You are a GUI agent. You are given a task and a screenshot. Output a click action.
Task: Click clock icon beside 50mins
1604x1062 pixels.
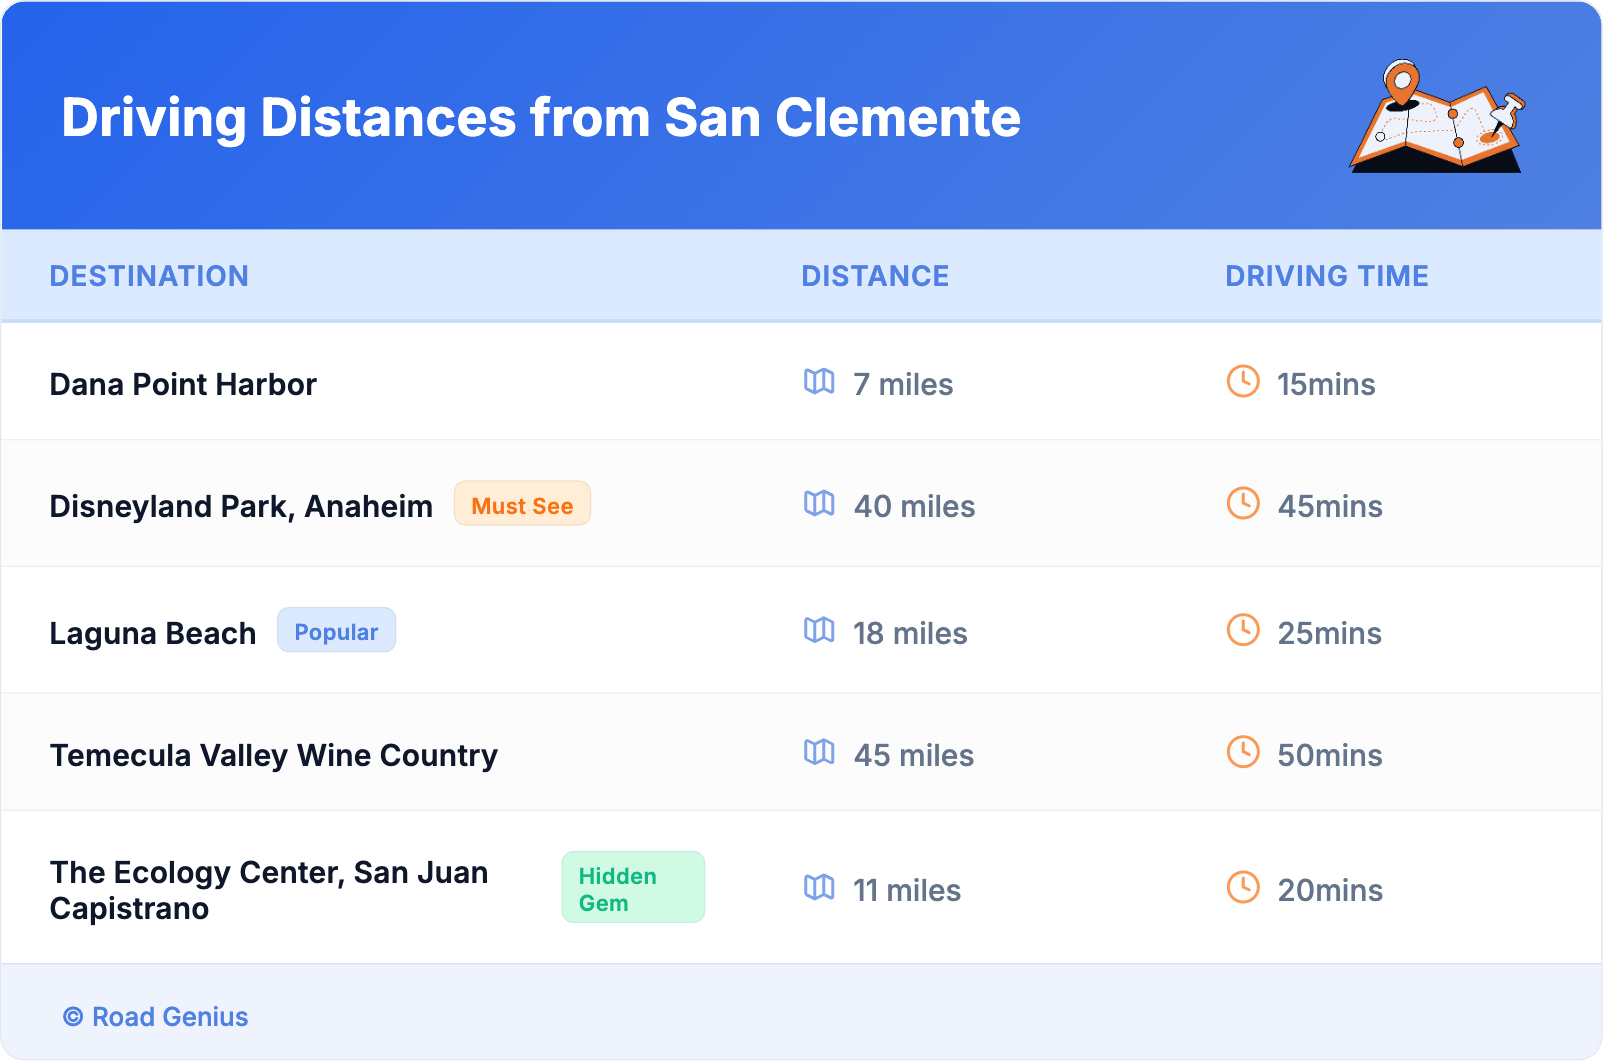[x=1243, y=753]
